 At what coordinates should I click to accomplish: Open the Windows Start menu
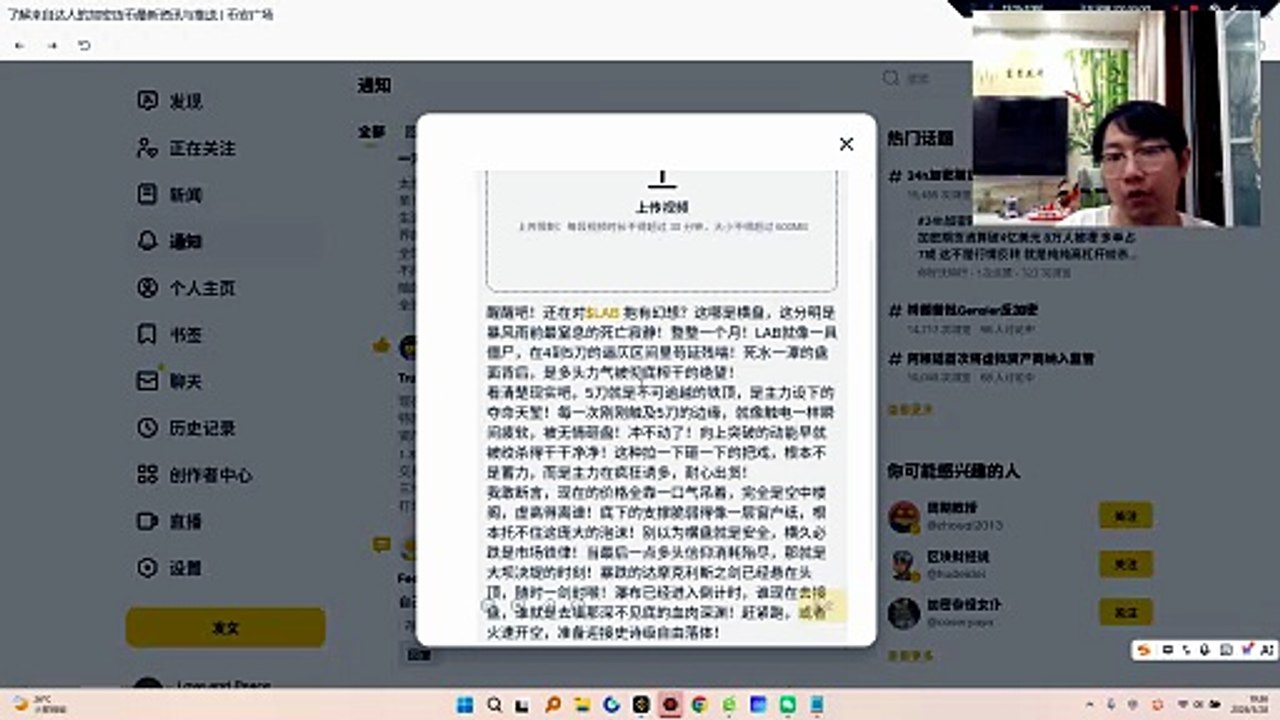point(465,704)
